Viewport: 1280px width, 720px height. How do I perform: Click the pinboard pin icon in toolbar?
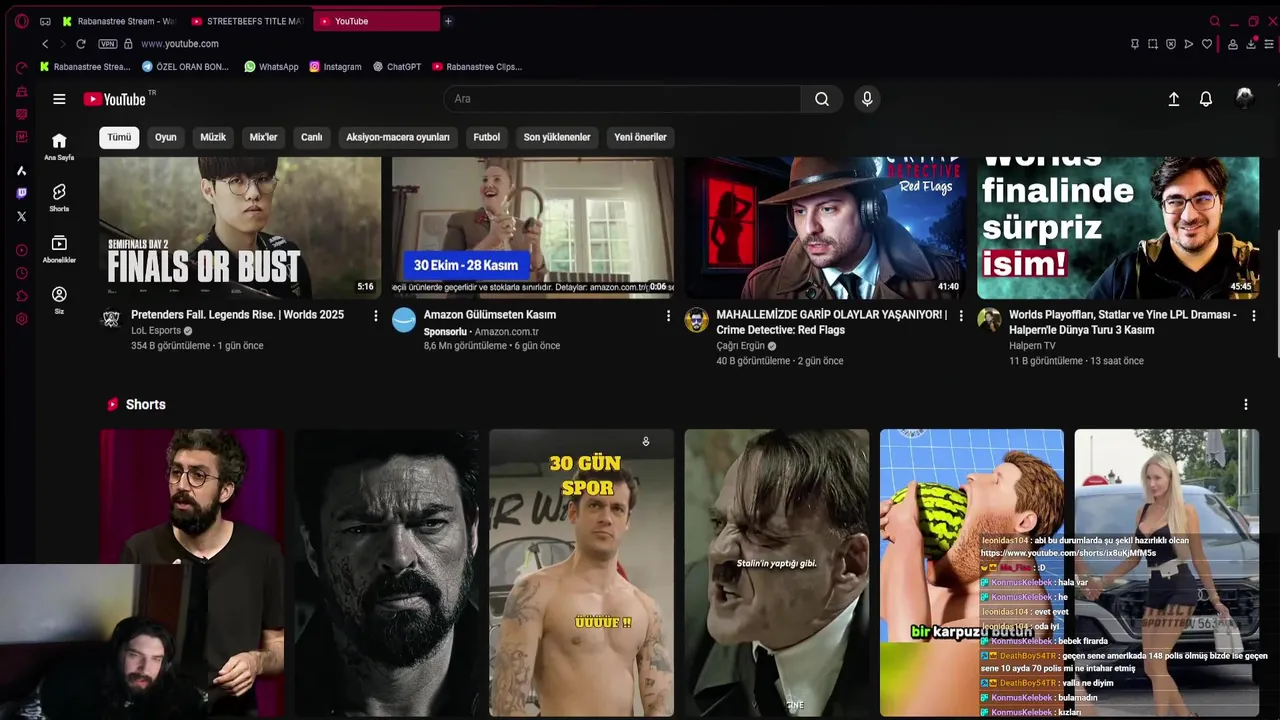(1135, 44)
